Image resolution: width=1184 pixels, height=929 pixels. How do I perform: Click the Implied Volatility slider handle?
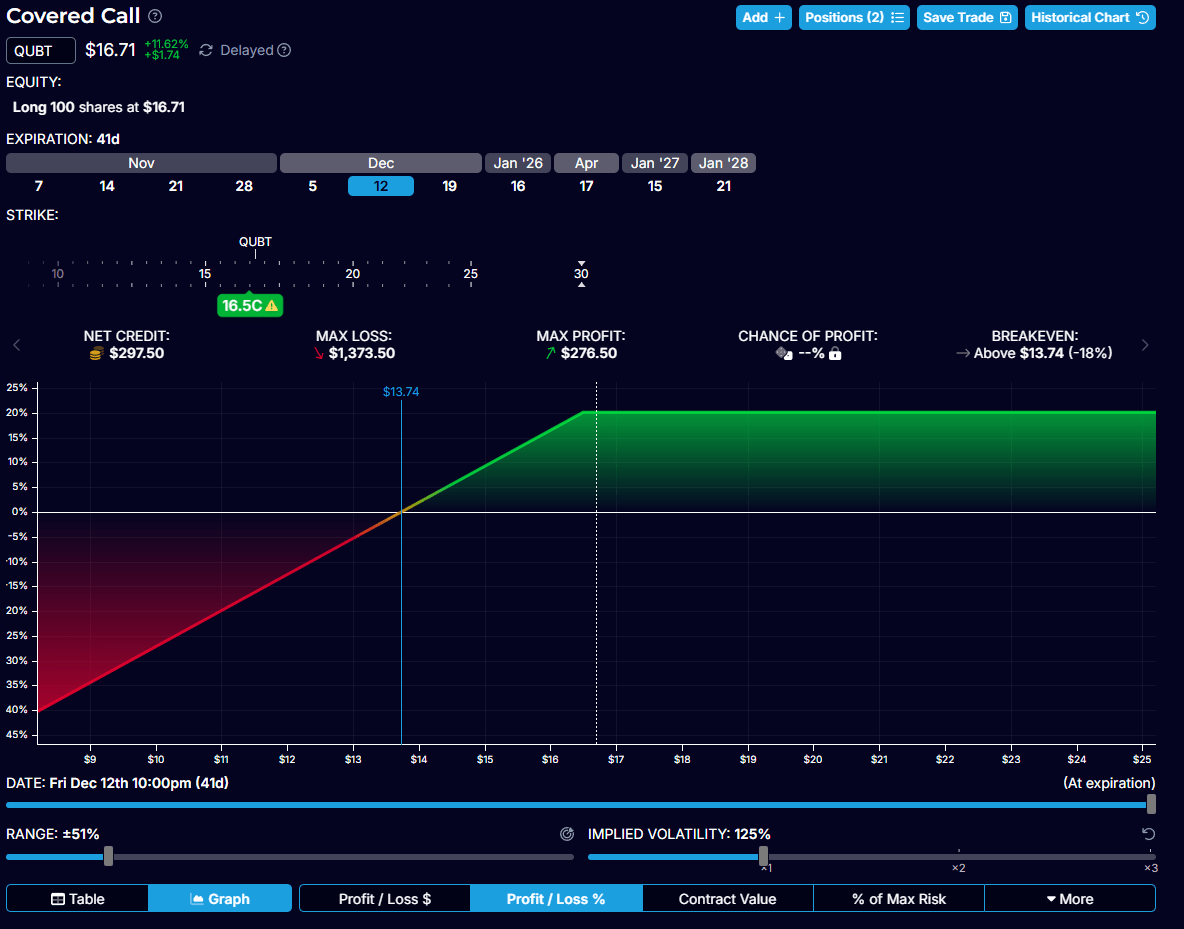click(763, 856)
